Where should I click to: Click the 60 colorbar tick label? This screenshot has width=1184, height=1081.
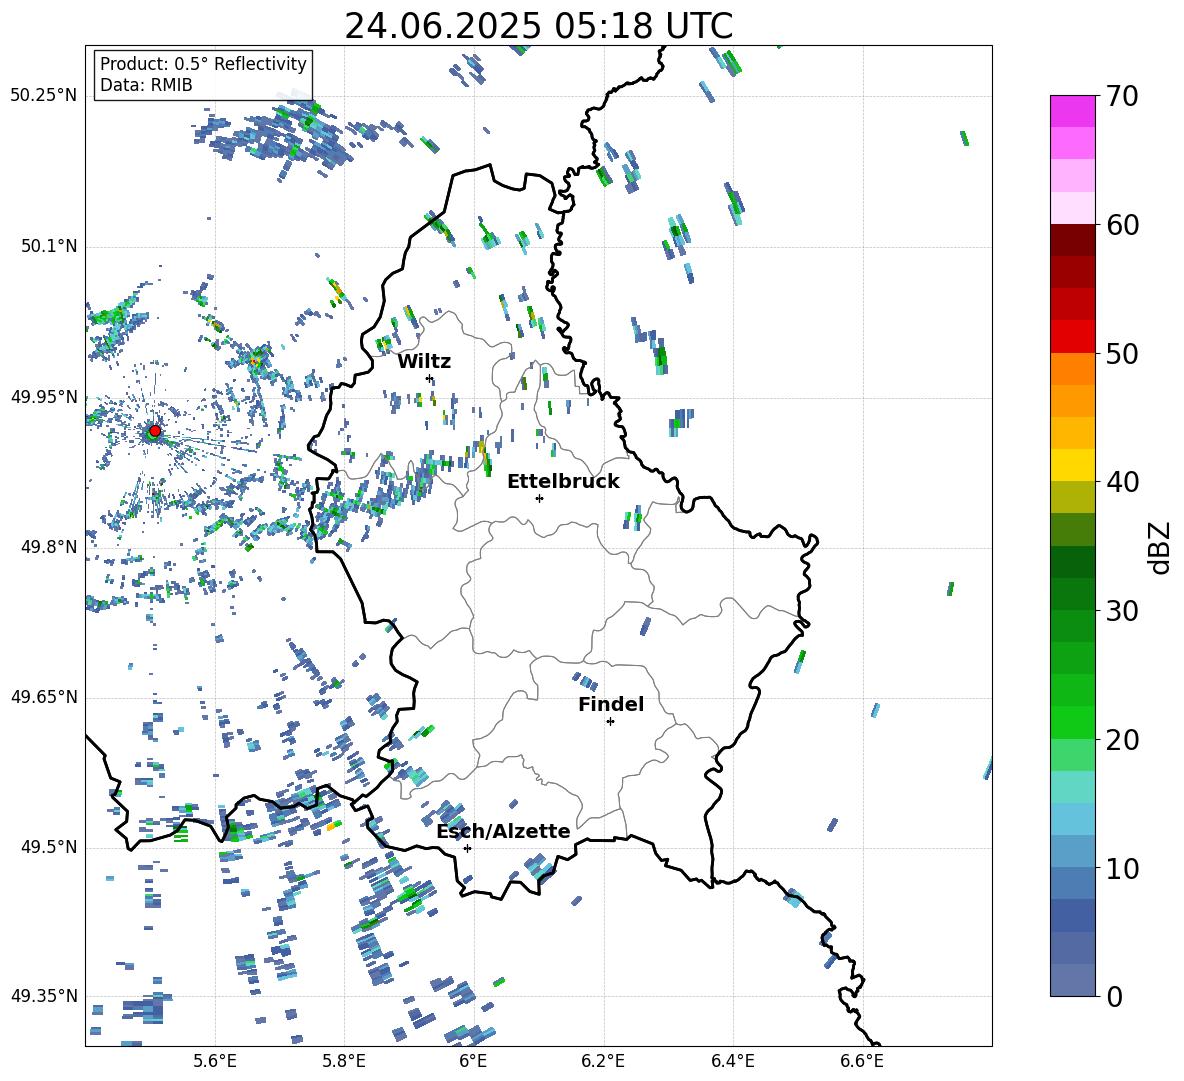[x=1122, y=225]
